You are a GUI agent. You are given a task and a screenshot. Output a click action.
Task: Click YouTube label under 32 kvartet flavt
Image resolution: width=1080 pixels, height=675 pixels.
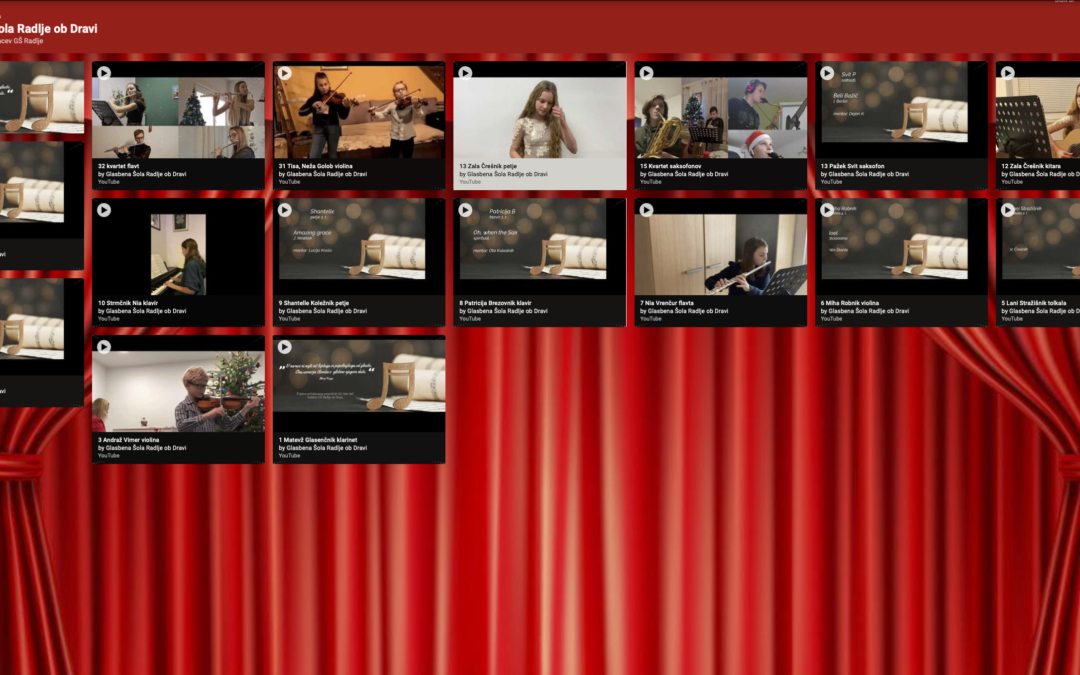click(109, 182)
